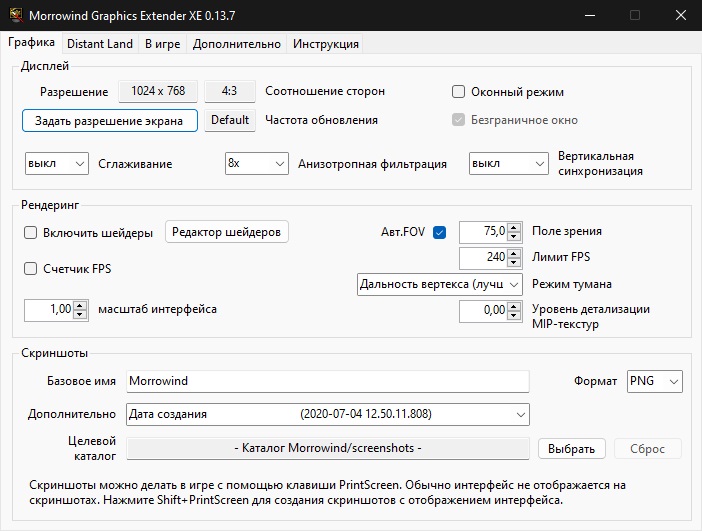Click Задать разрешение экрана button
Image resolution: width=702 pixels, height=531 pixels.
[x=109, y=120]
